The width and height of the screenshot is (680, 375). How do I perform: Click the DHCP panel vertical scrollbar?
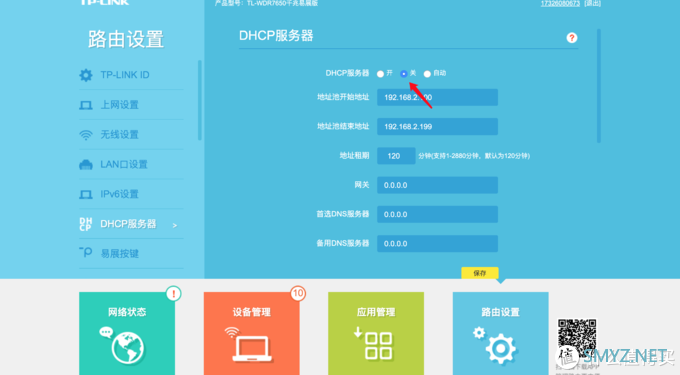pos(599,86)
